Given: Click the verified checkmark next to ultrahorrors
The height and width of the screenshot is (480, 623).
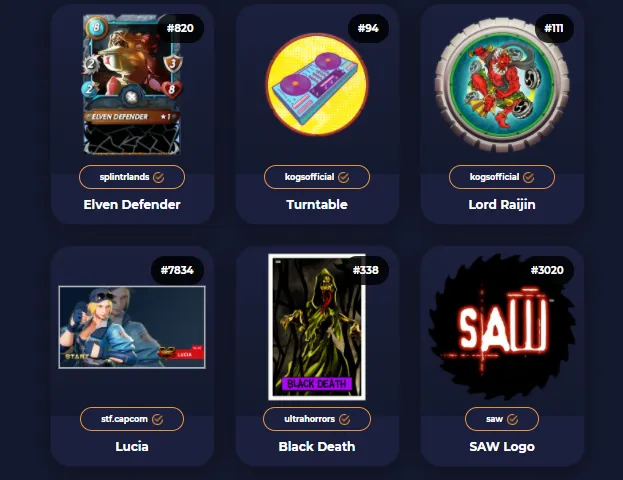Looking at the screenshot, I should (344, 419).
